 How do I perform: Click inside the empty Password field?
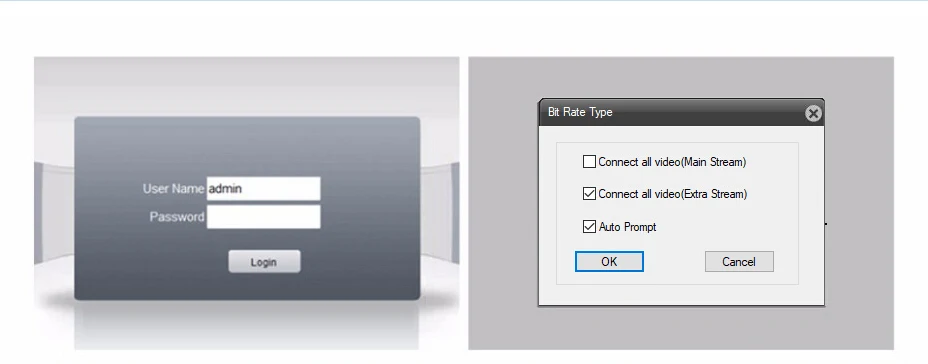pyautogui.click(x=263, y=217)
